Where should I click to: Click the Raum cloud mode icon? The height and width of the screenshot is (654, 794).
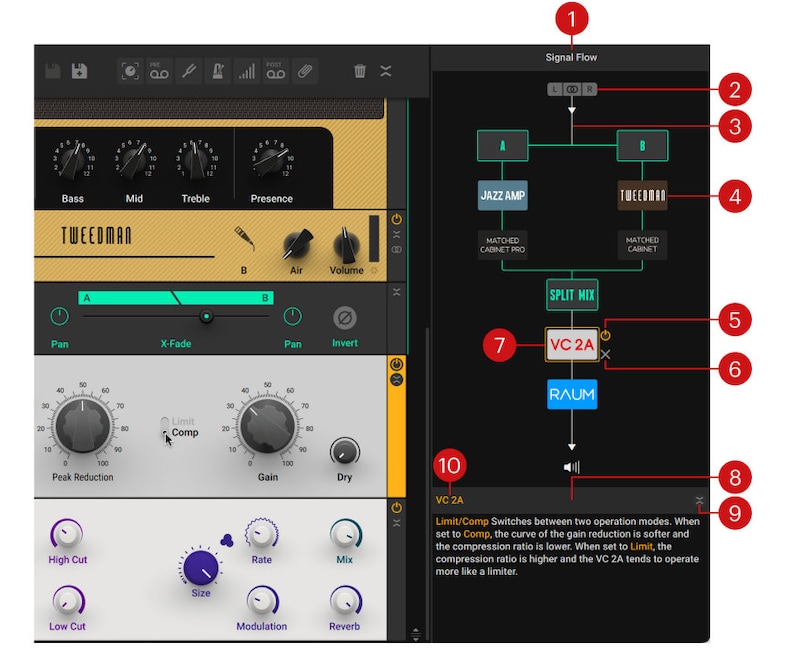coord(227,541)
